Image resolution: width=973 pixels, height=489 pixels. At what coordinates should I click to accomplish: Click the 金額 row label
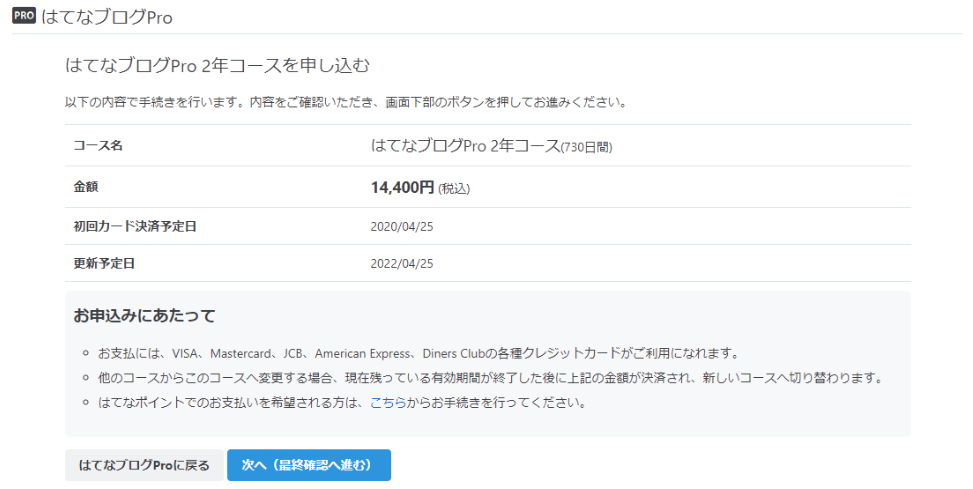[86, 187]
